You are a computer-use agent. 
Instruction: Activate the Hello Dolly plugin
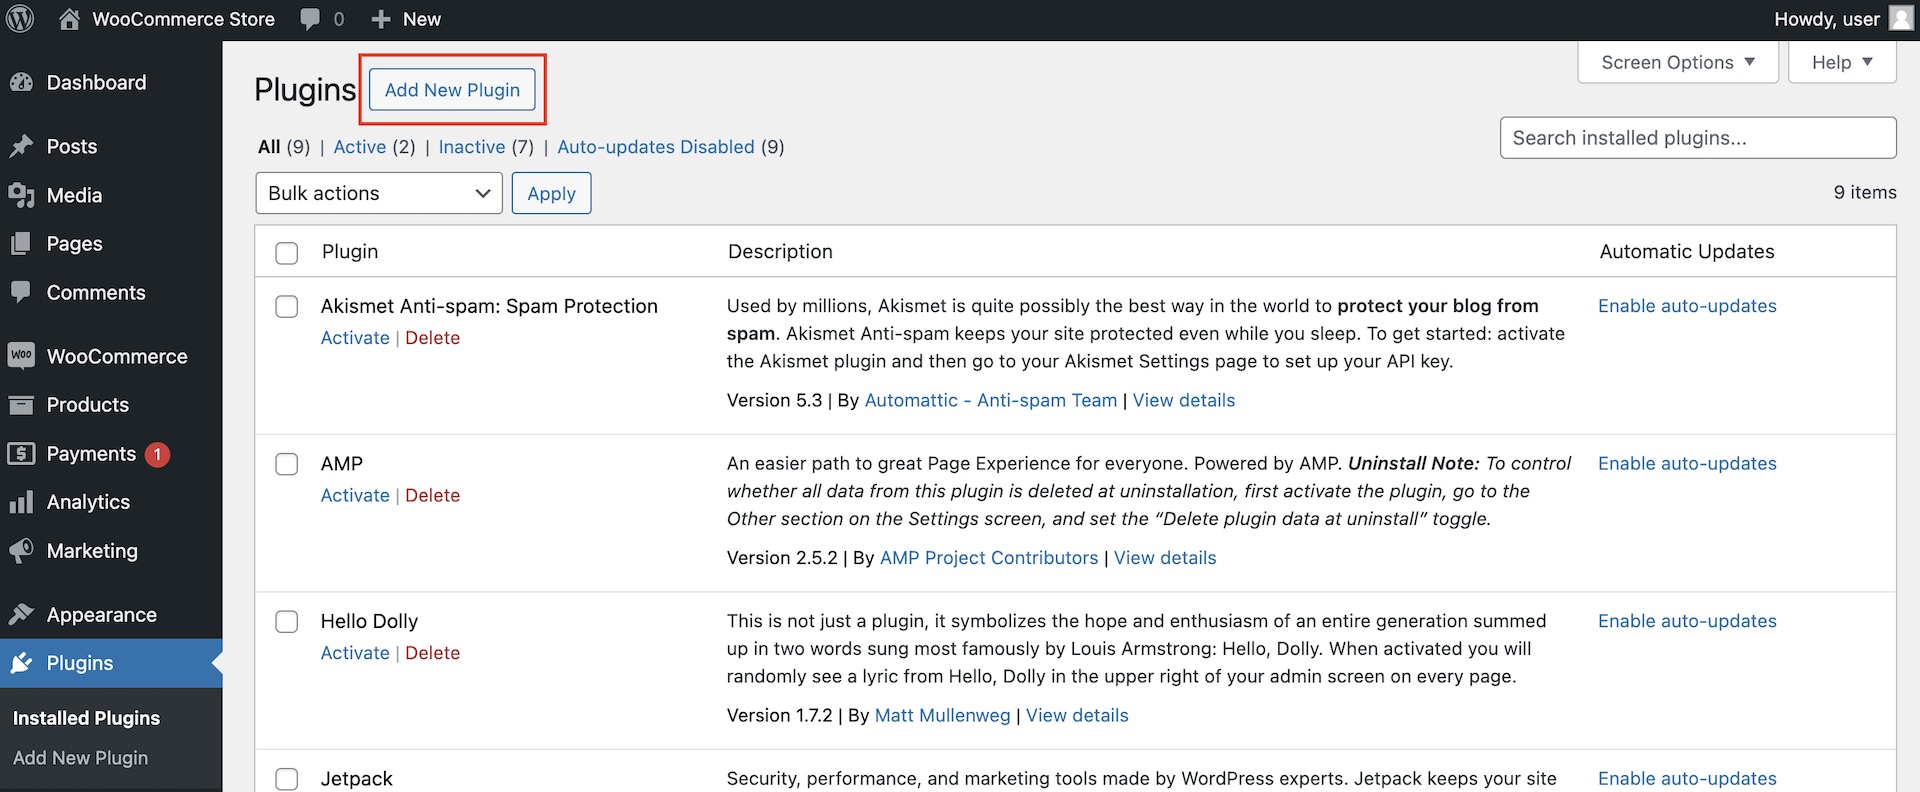[355, 653]
